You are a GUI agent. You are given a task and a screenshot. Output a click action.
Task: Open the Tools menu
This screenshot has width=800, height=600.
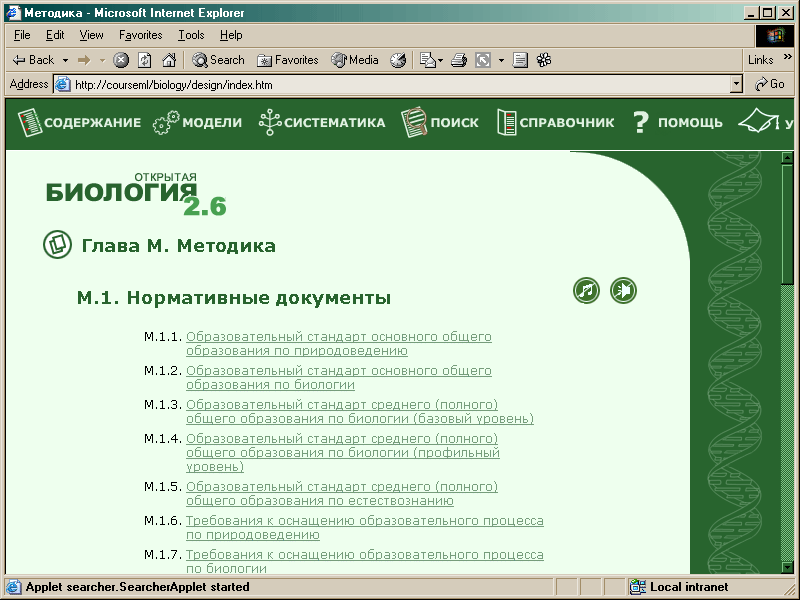pos(191,35)
